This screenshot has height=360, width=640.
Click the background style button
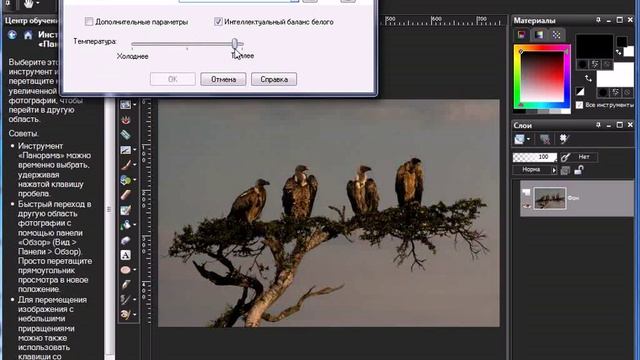pos(603,93)
